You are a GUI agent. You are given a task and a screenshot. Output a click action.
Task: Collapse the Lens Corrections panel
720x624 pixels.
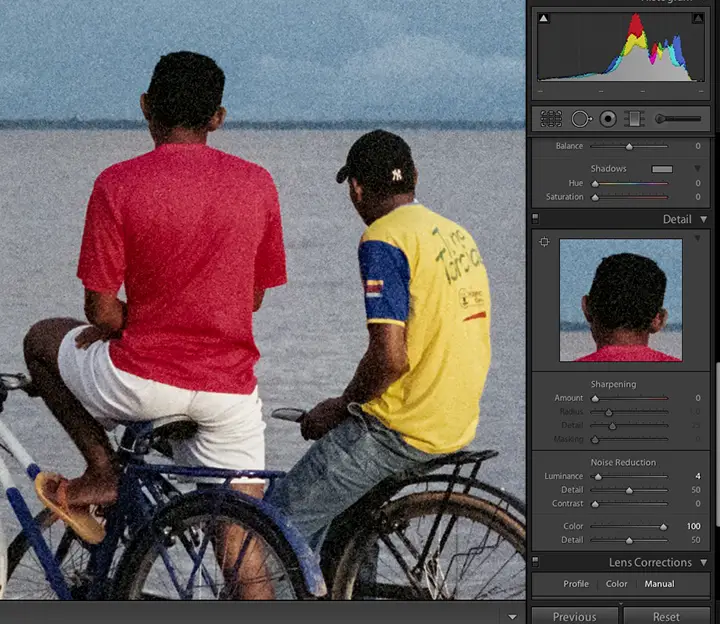[x=703, y=562]
